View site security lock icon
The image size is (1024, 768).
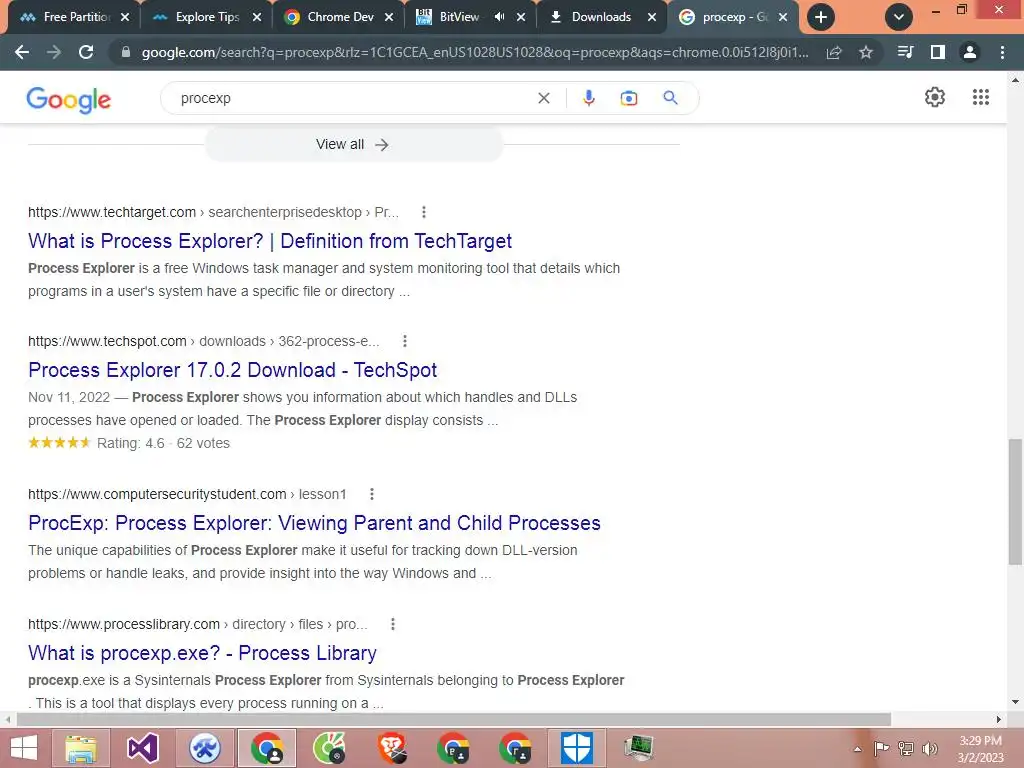(x=125, y=52)
